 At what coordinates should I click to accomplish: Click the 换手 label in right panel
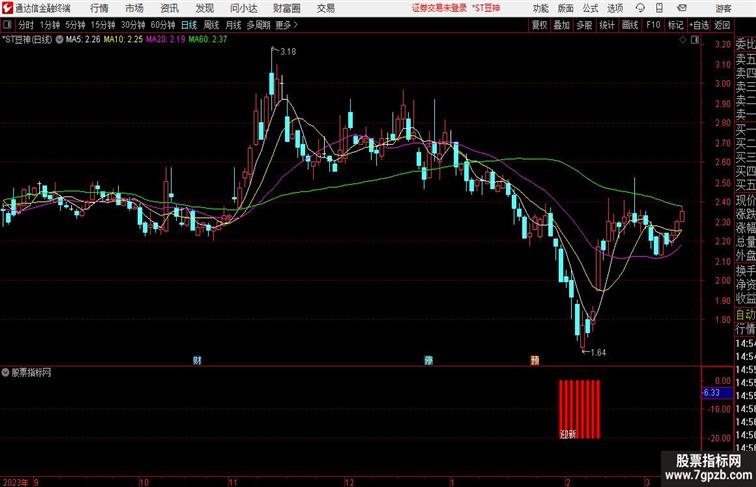pyautogui.click(x=745, y=271)
